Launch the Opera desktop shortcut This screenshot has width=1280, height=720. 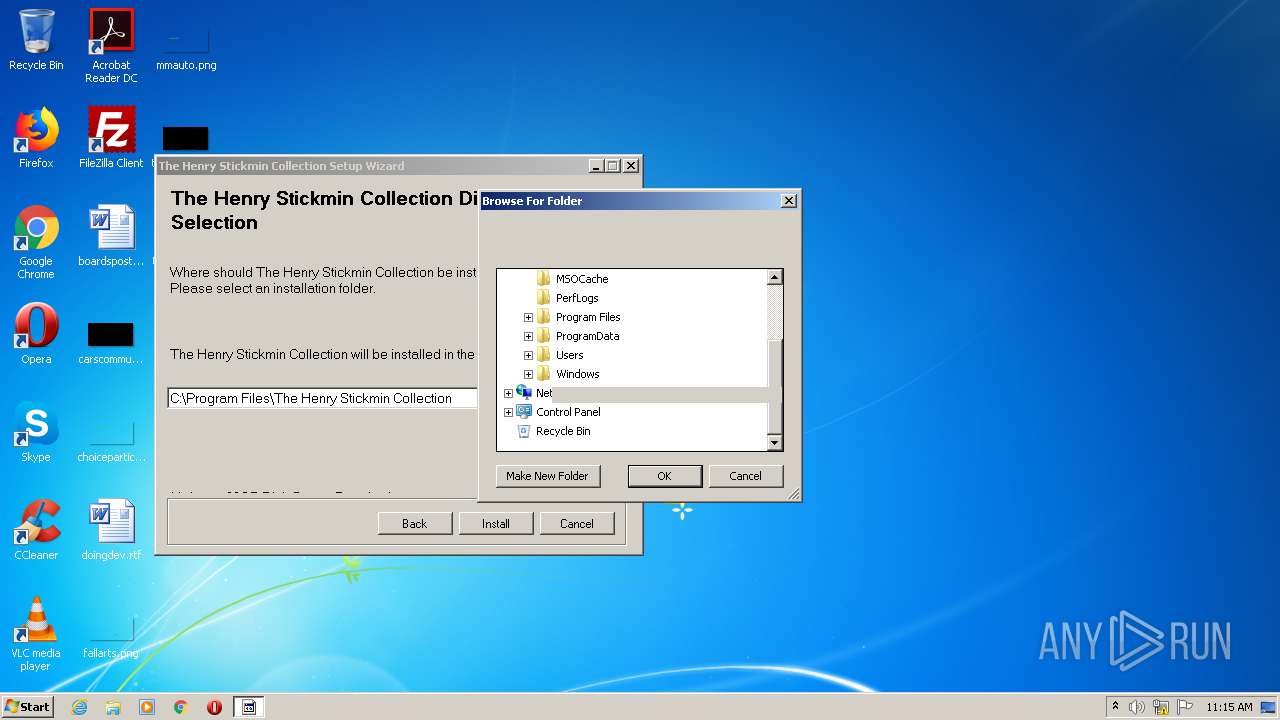[x=36, y=334]
